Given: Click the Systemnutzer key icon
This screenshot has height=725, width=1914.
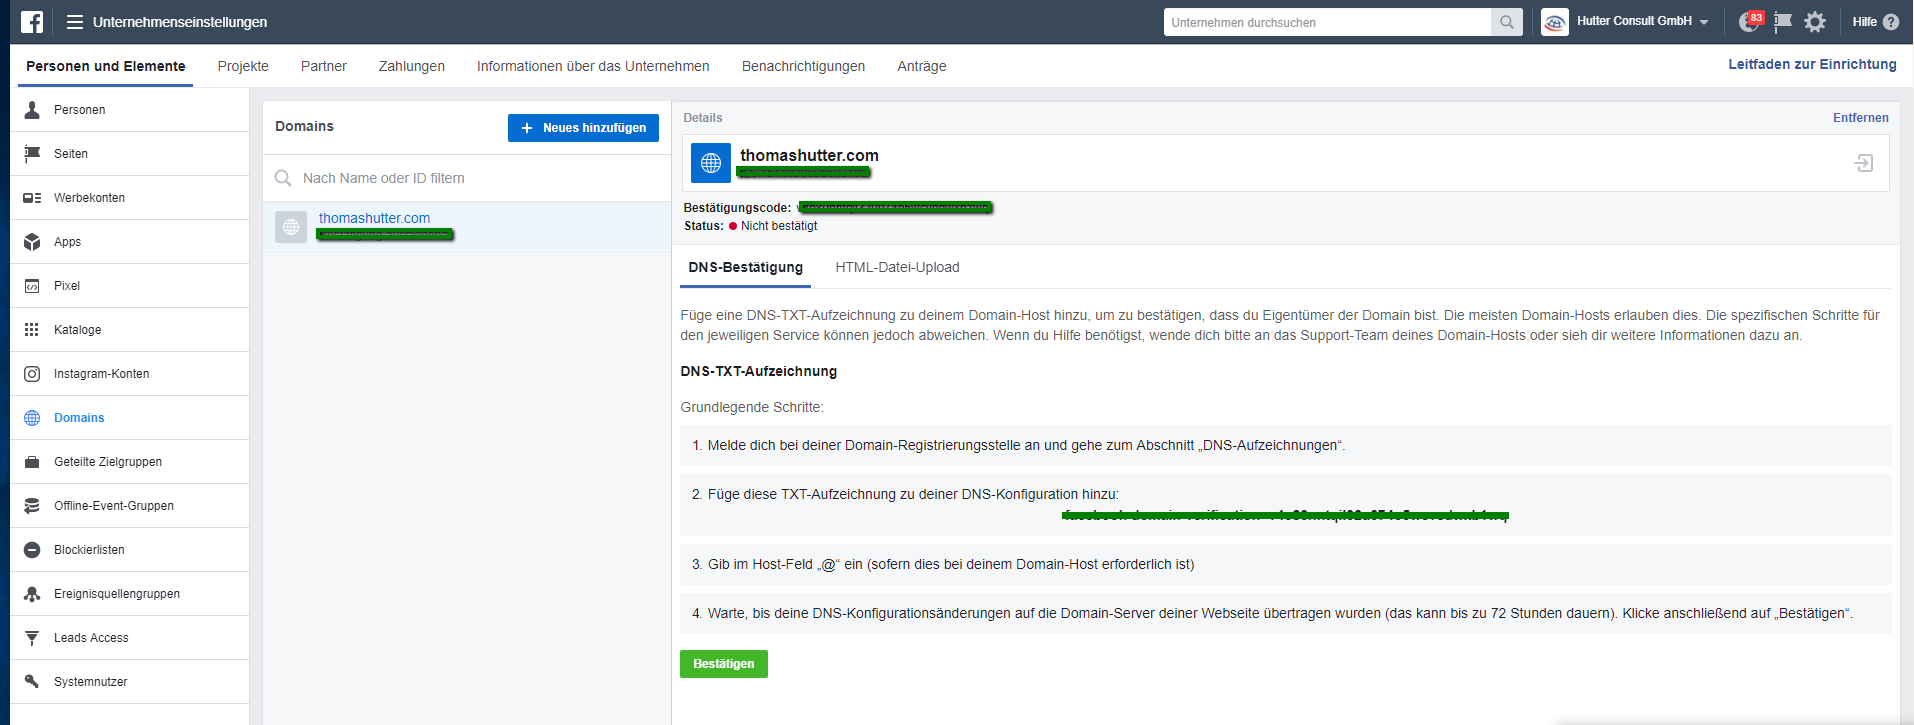Looking at the screenshot, I should (32, 682).
